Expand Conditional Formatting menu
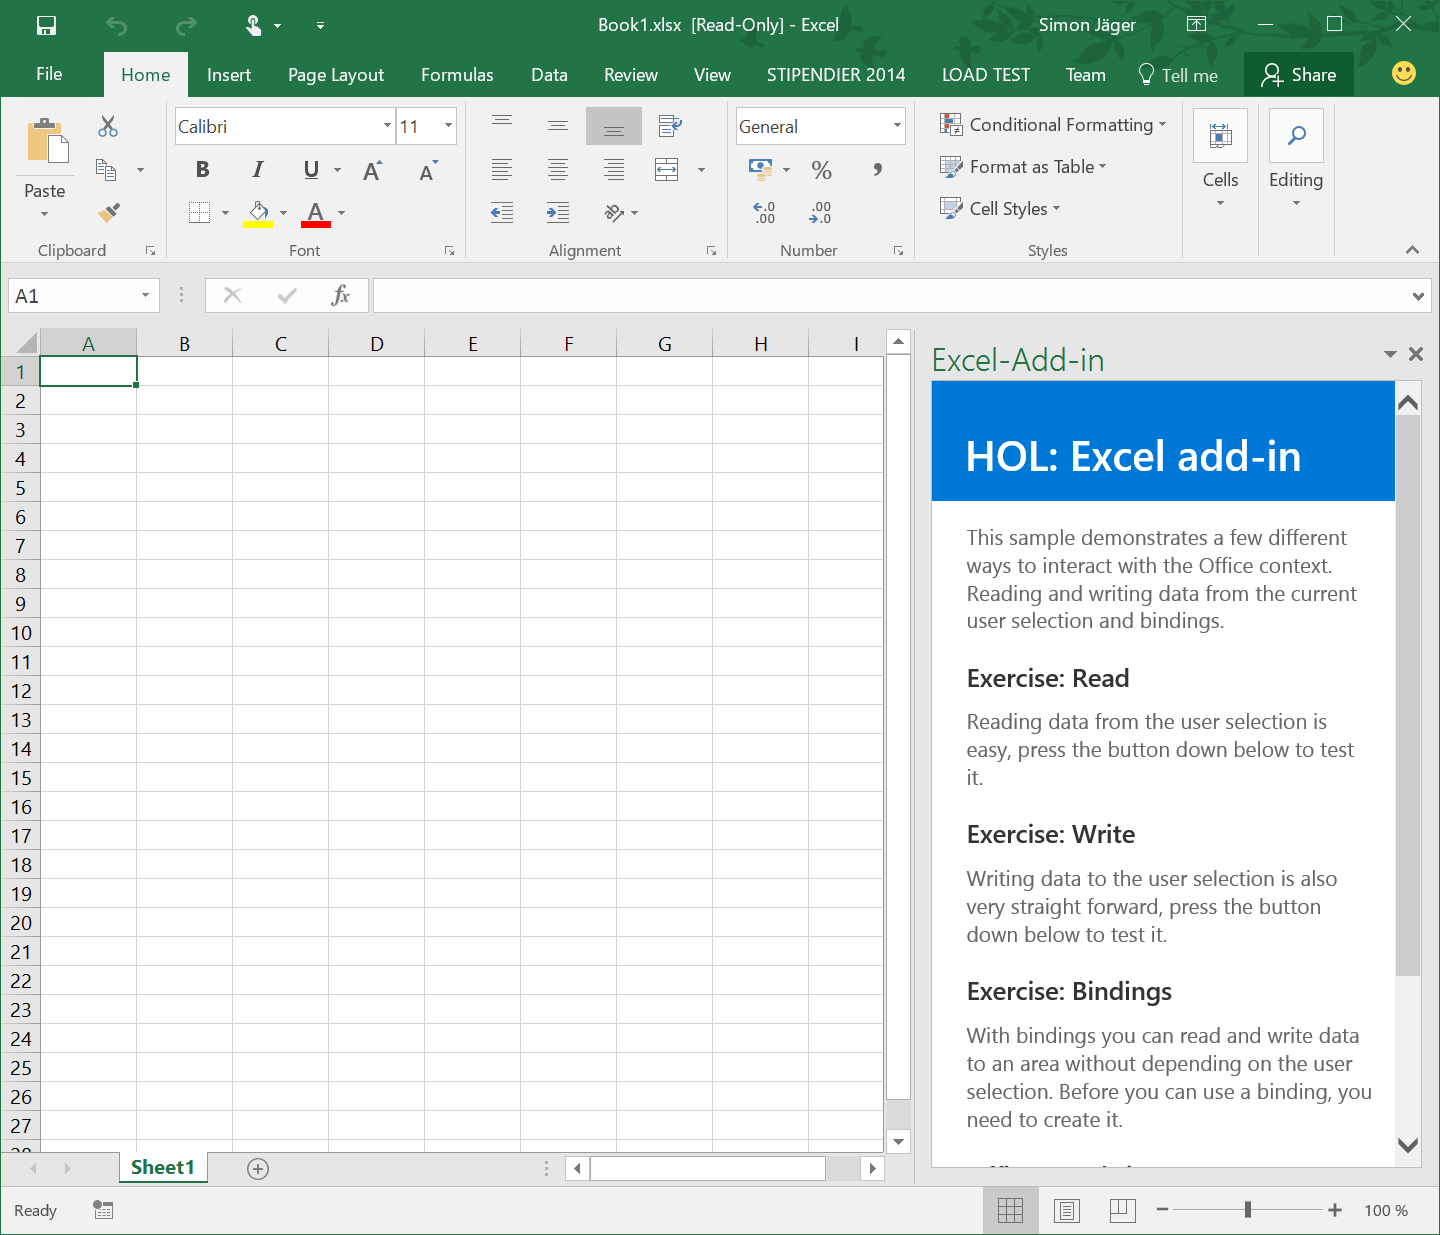This screenshot has width=1440, height=1235. click(1053, 125)
